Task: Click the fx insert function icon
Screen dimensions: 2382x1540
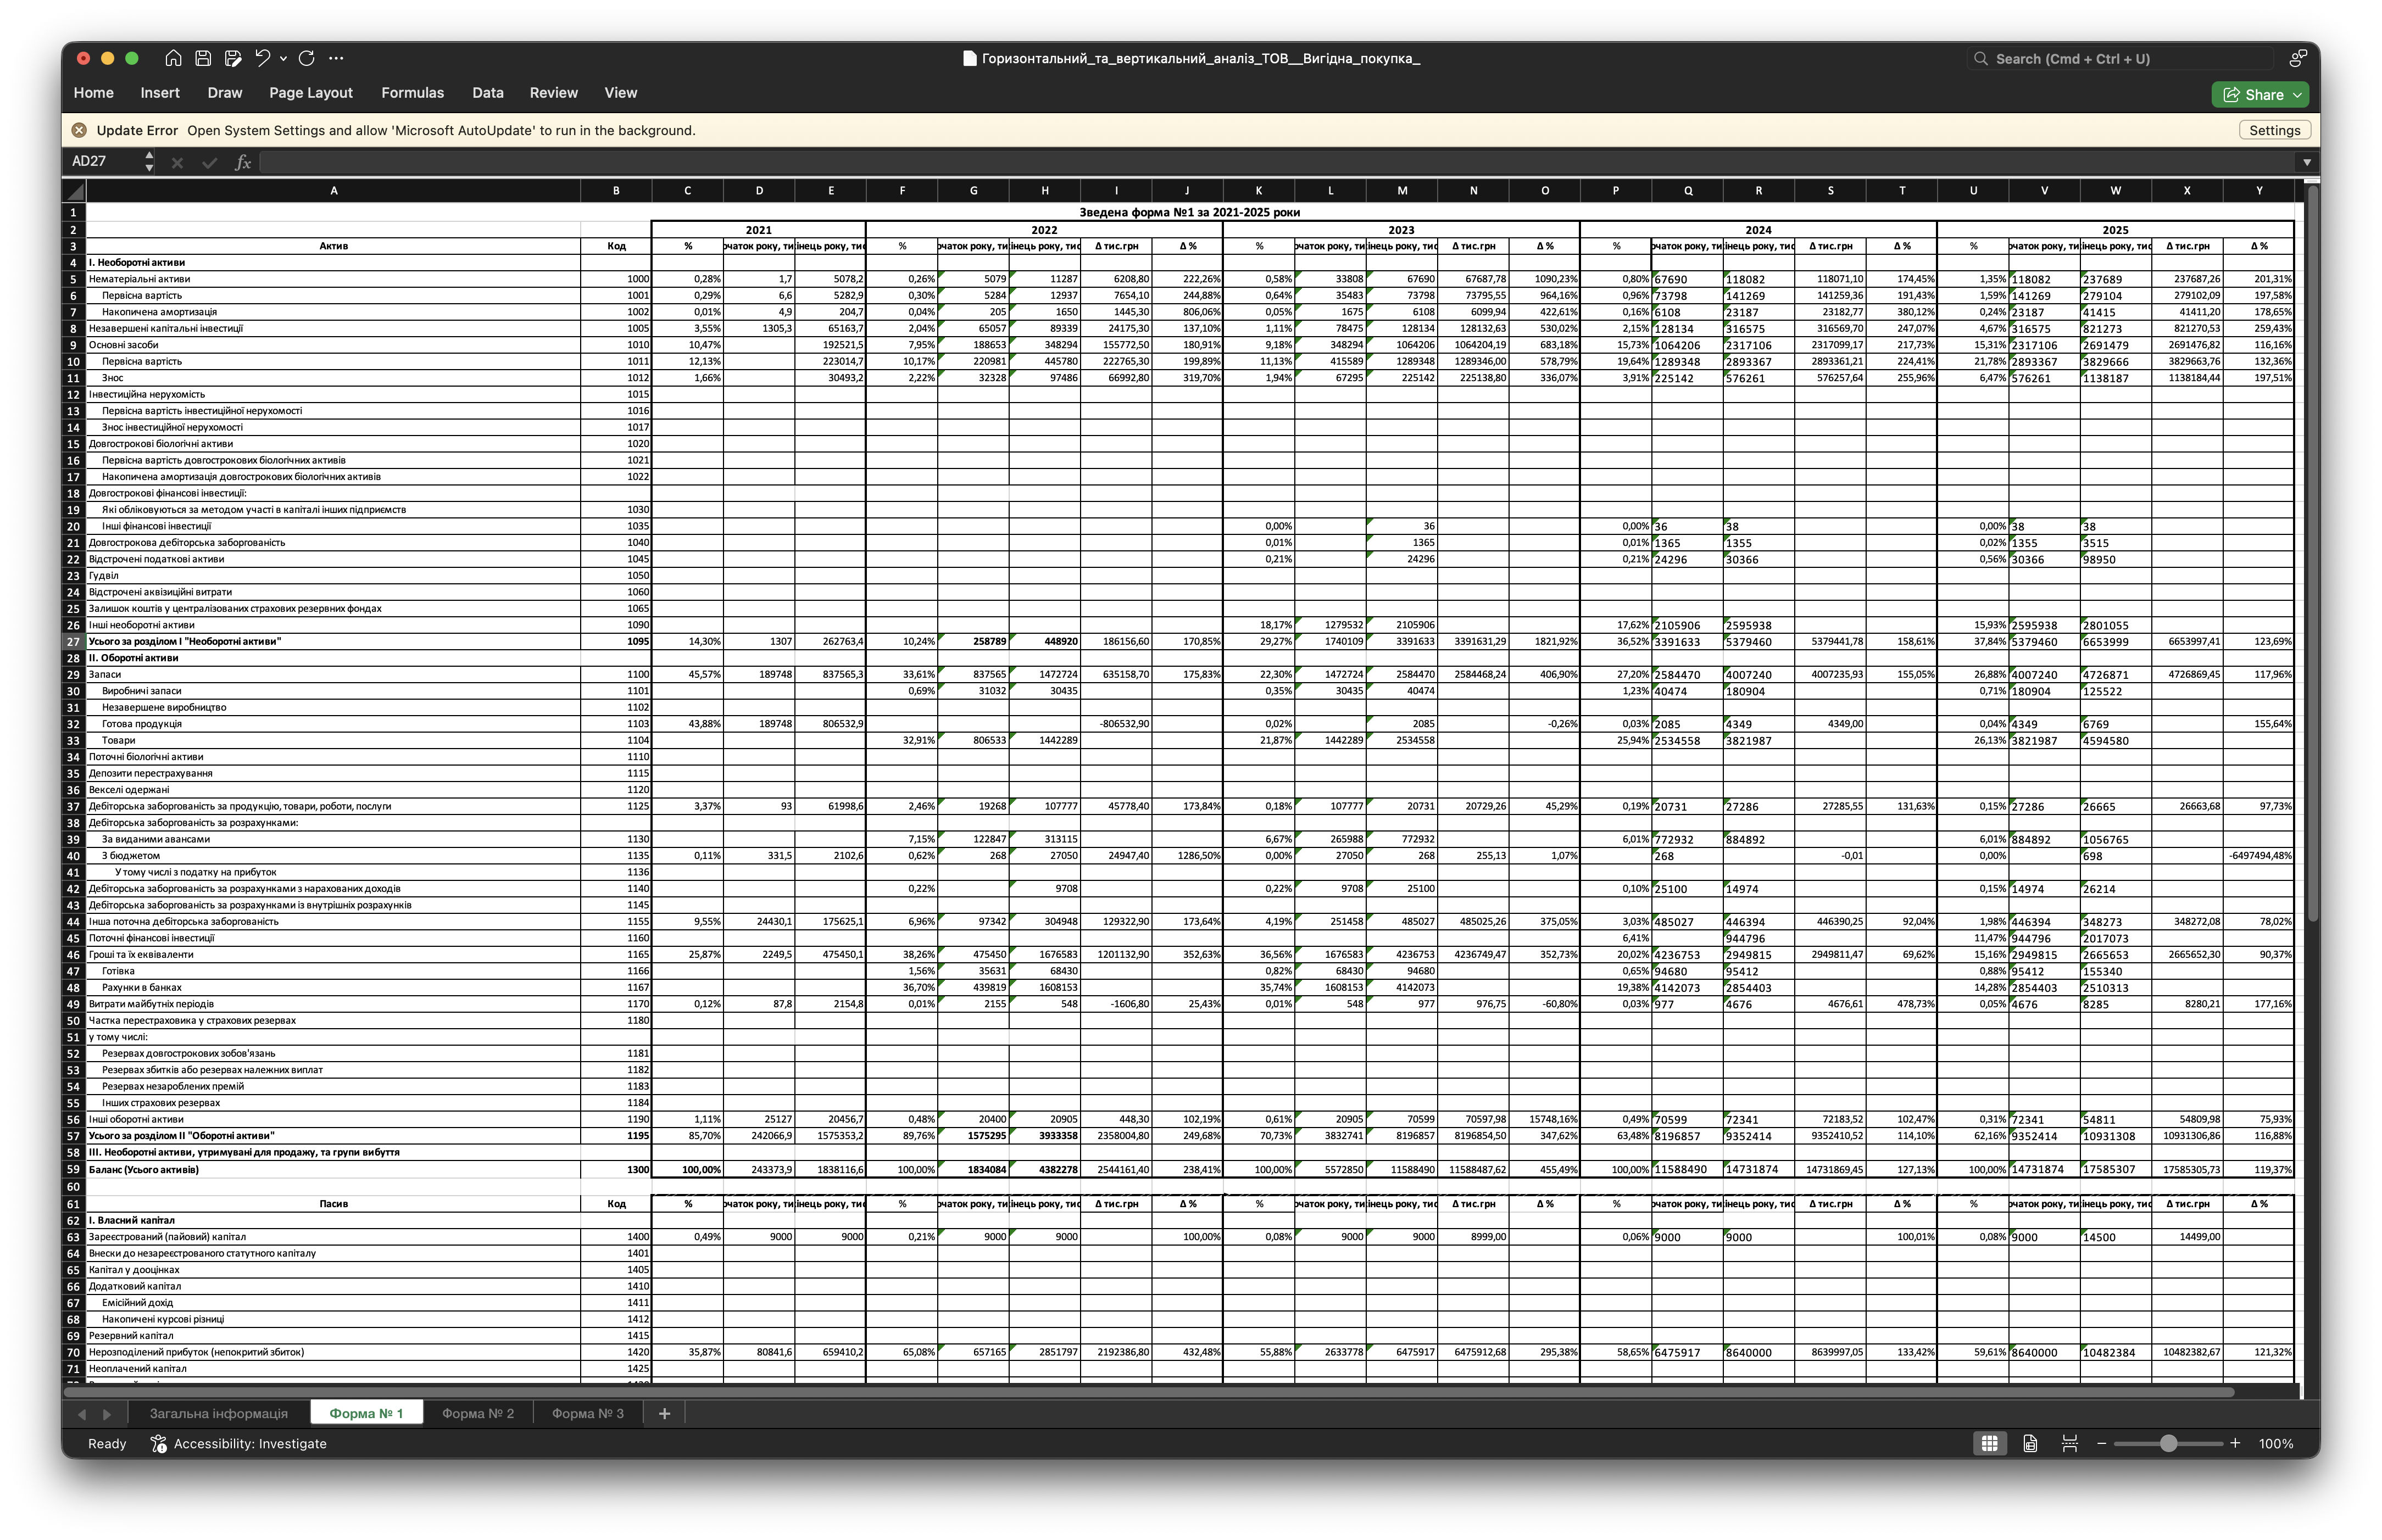Action: [x=242, y=162]
